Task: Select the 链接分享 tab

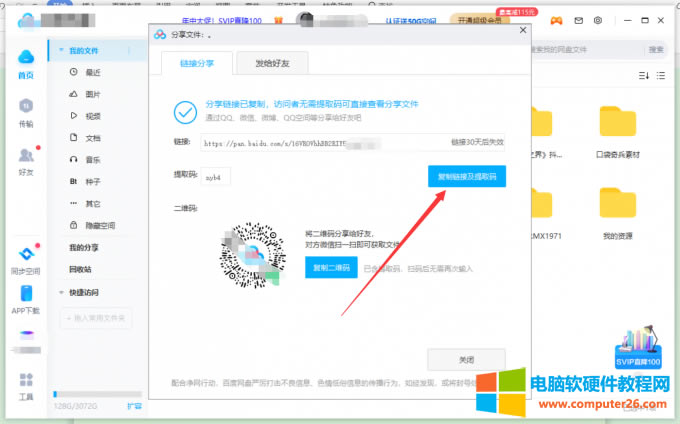Action: coord(196,64)
